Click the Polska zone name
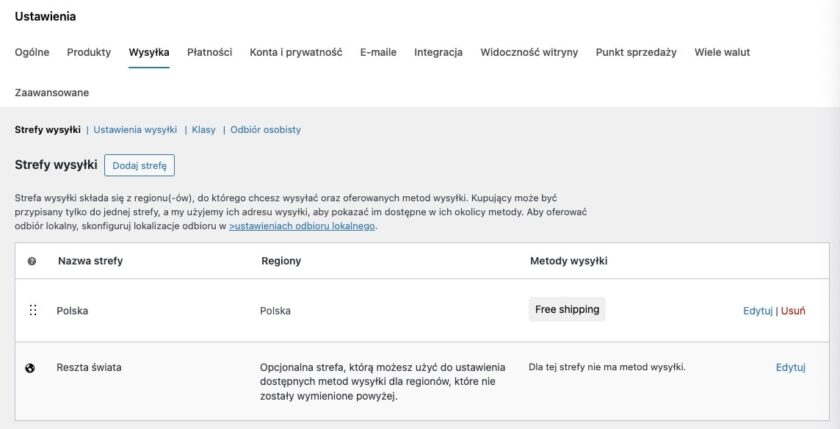 (x=72, y=311)
